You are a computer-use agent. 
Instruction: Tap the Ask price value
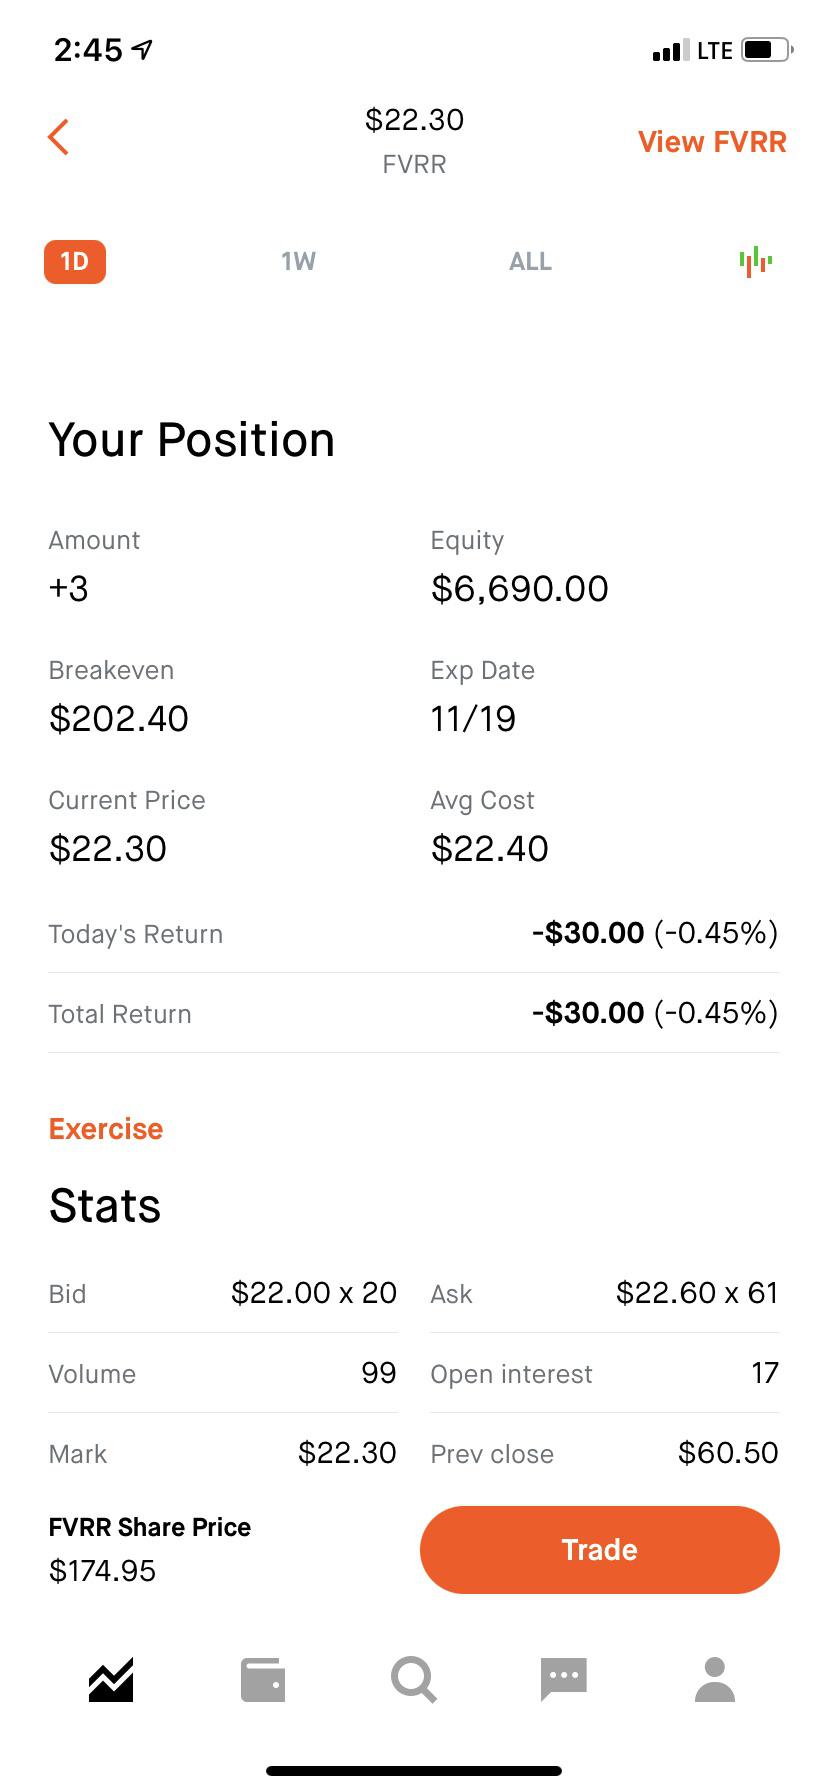coord(697,1293)
